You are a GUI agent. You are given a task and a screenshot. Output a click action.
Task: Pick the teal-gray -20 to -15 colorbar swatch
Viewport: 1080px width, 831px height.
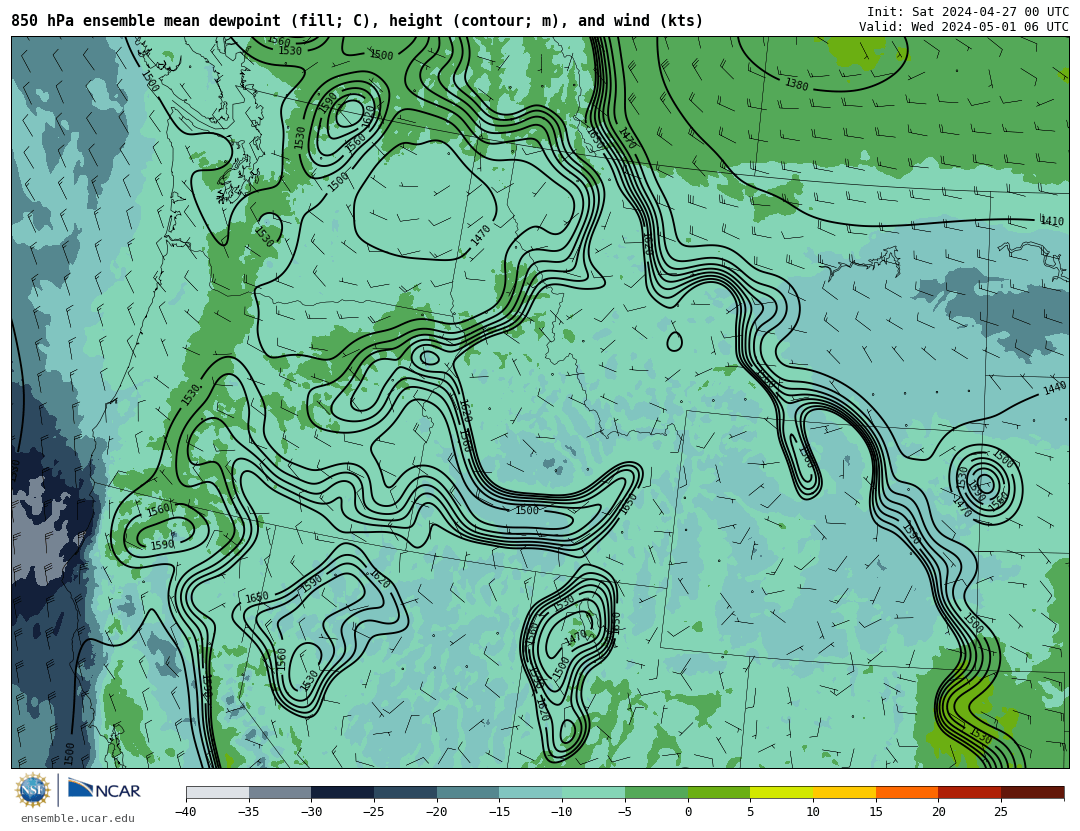468,792
